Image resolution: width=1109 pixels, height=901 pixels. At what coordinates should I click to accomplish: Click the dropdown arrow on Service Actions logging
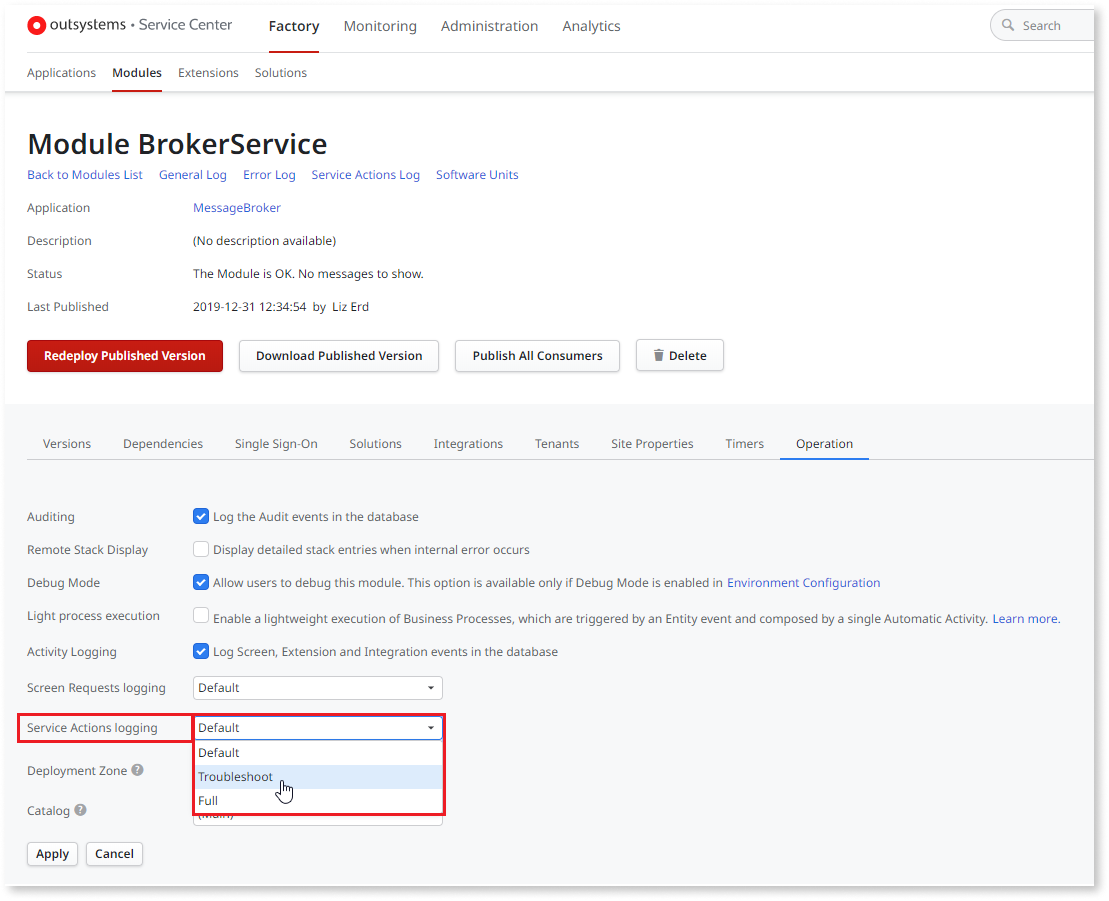click(431, 727)
